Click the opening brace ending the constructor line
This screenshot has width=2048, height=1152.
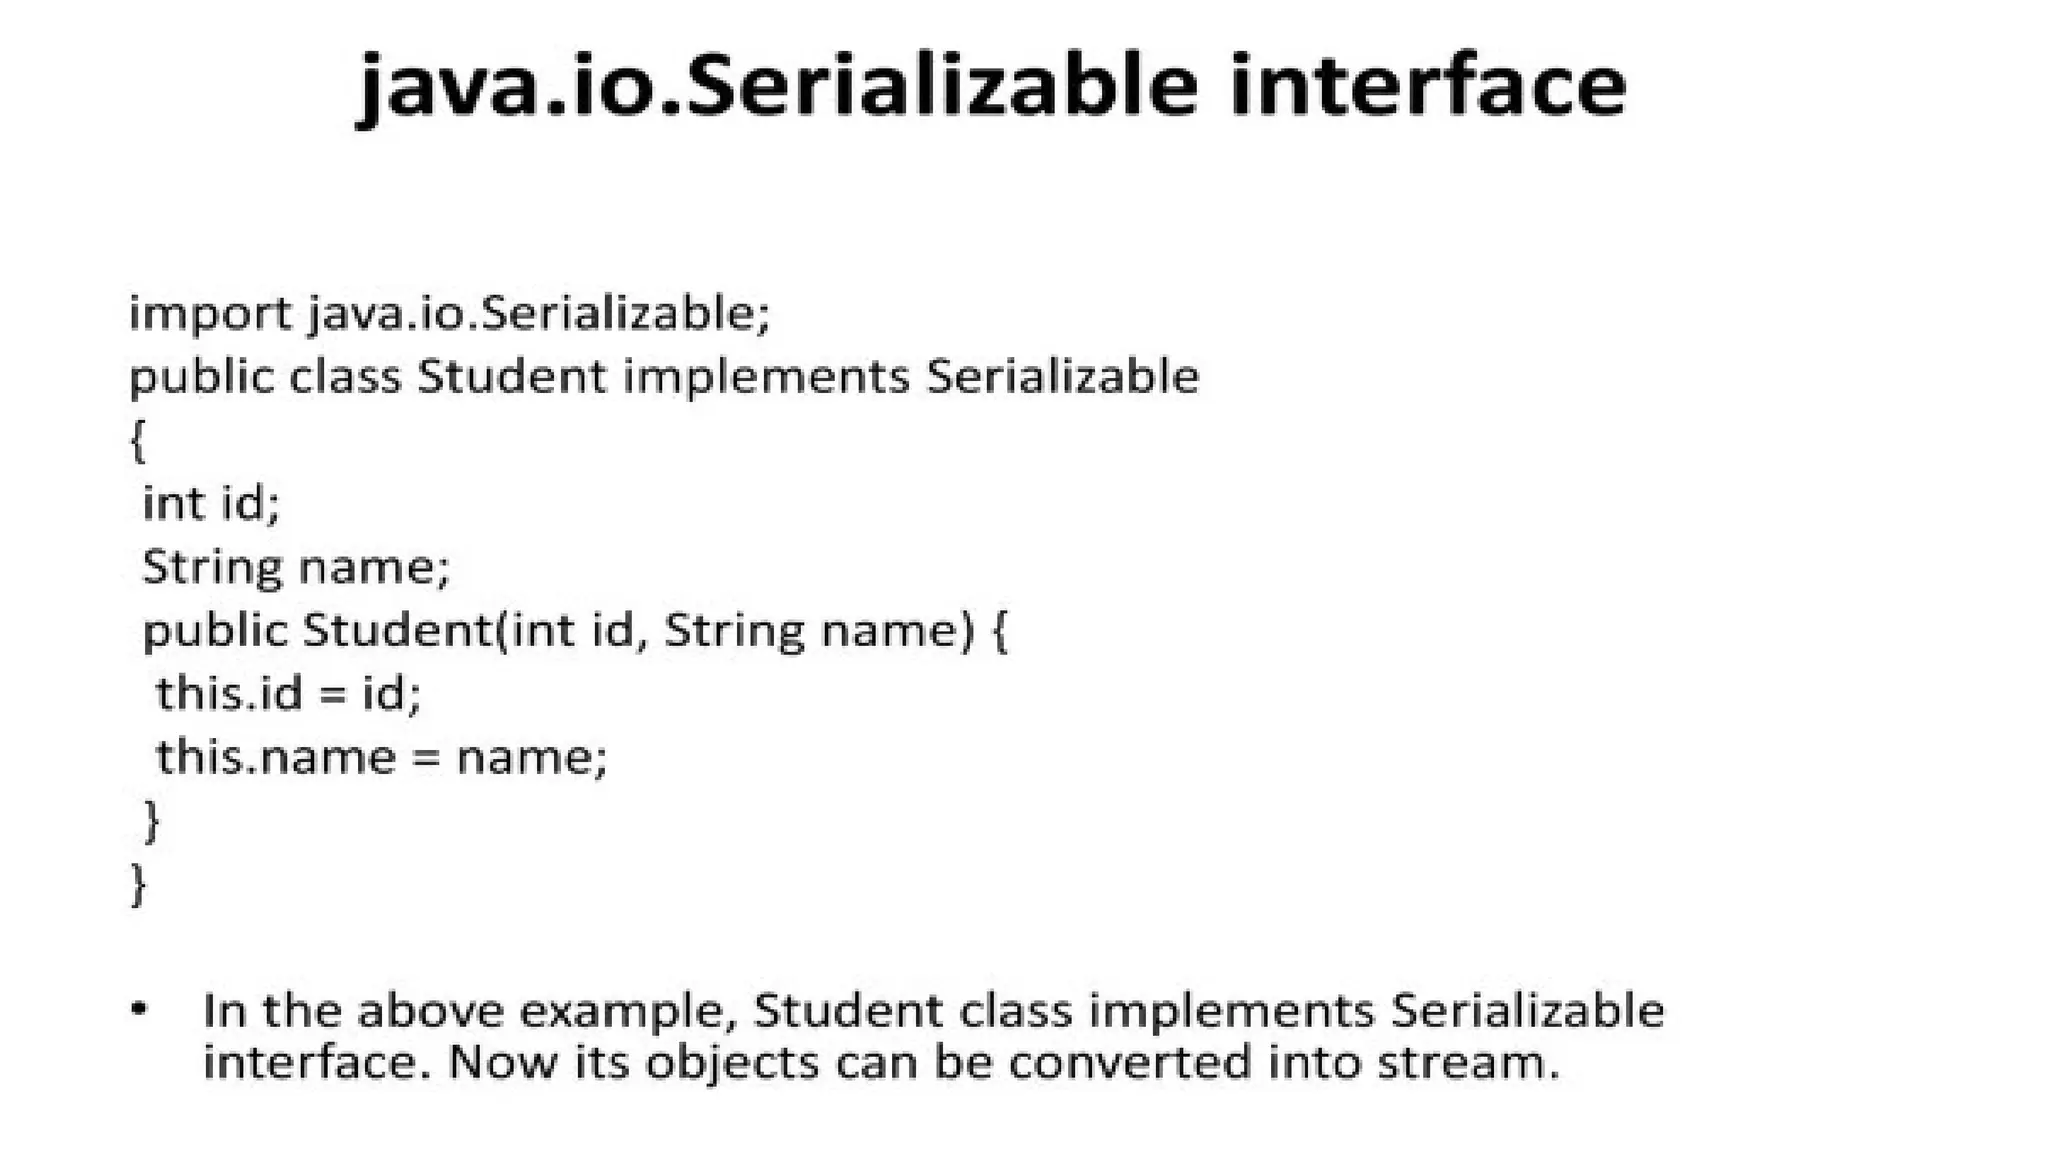[999, 631]
